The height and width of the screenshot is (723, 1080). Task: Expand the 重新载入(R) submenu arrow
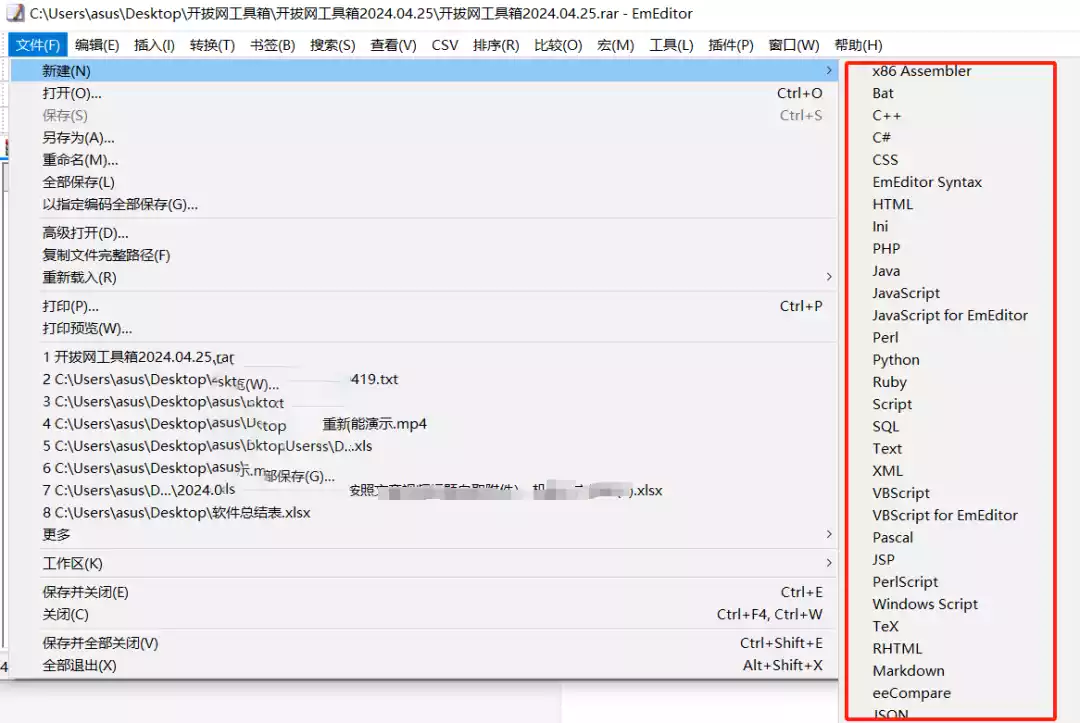(x=829, y=277)
